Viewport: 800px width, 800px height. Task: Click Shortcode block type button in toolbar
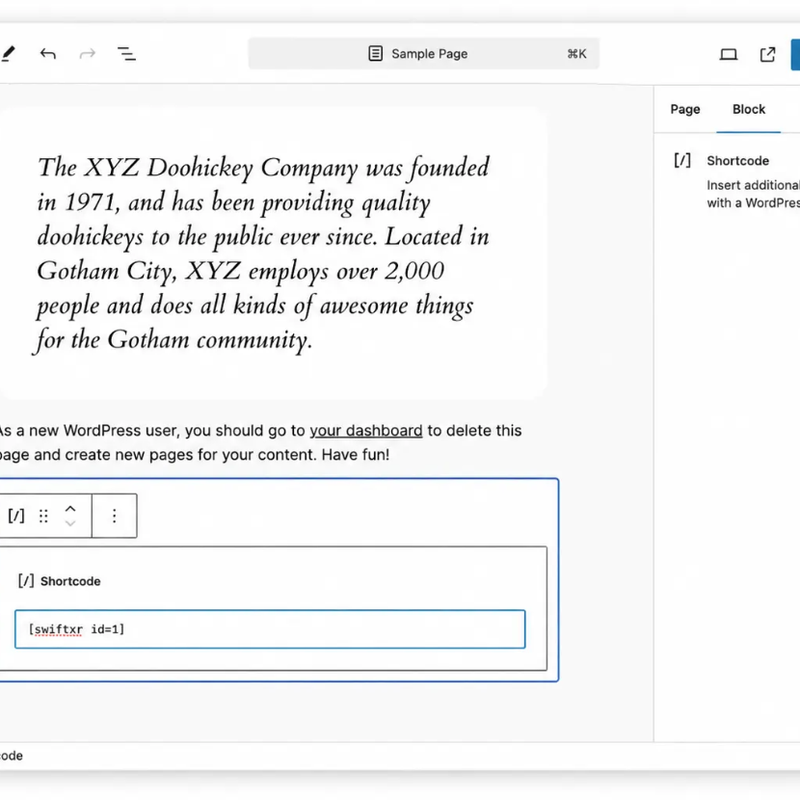(16, 516)
